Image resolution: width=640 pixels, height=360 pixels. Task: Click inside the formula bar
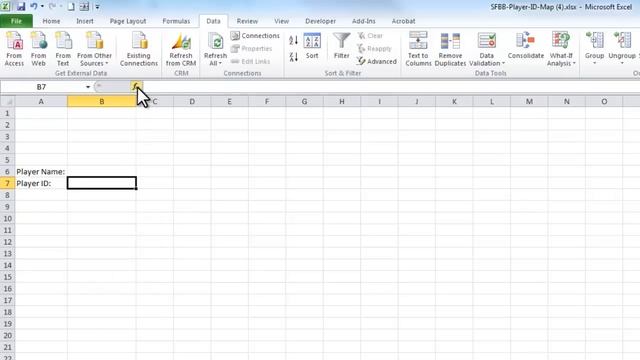(x=390, y=87)
